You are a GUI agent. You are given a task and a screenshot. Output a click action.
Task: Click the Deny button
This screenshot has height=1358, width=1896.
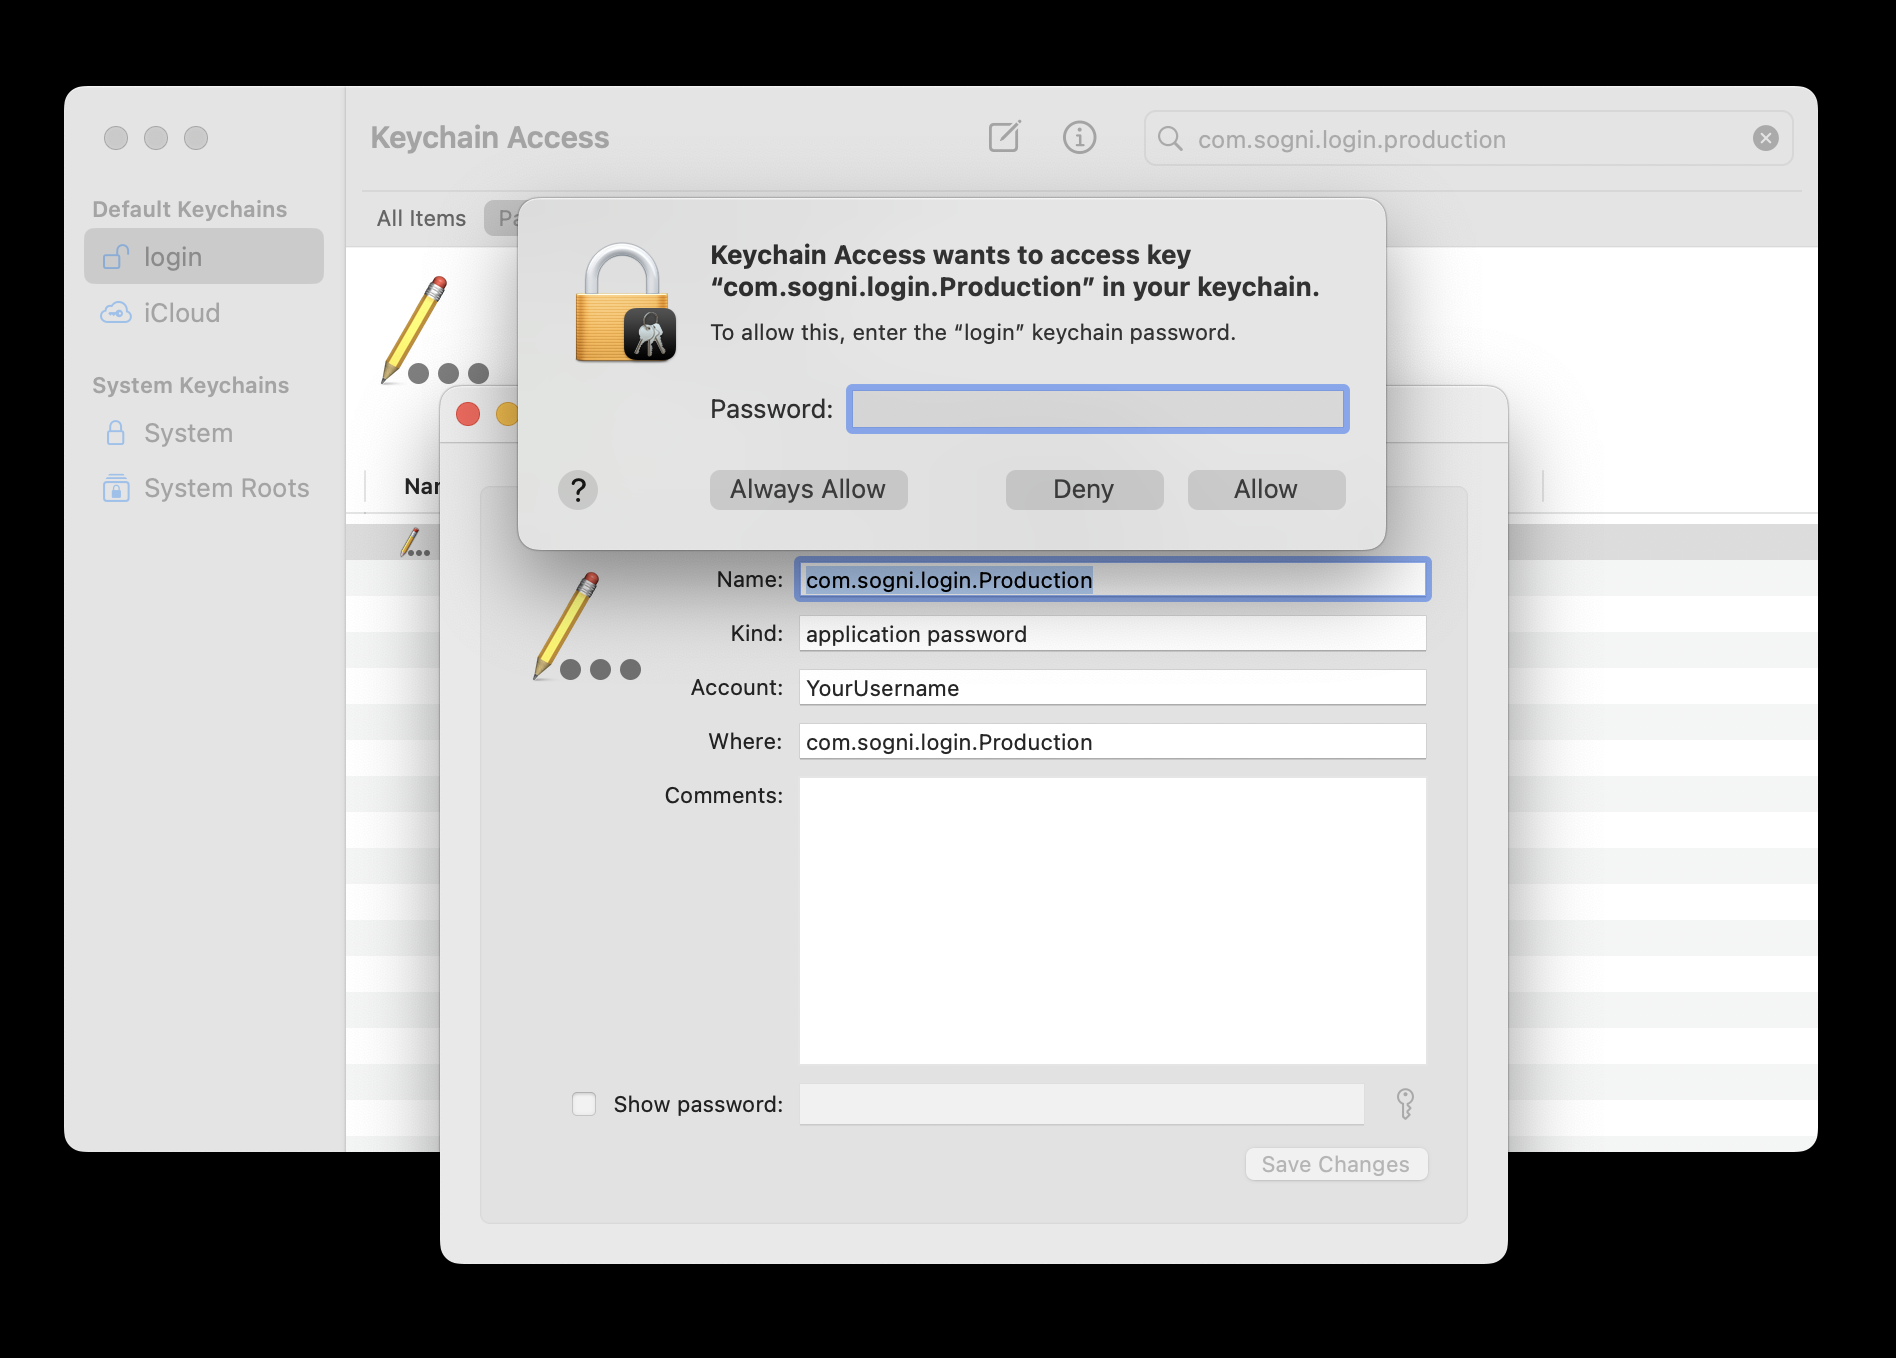(x=1084, y=490)
